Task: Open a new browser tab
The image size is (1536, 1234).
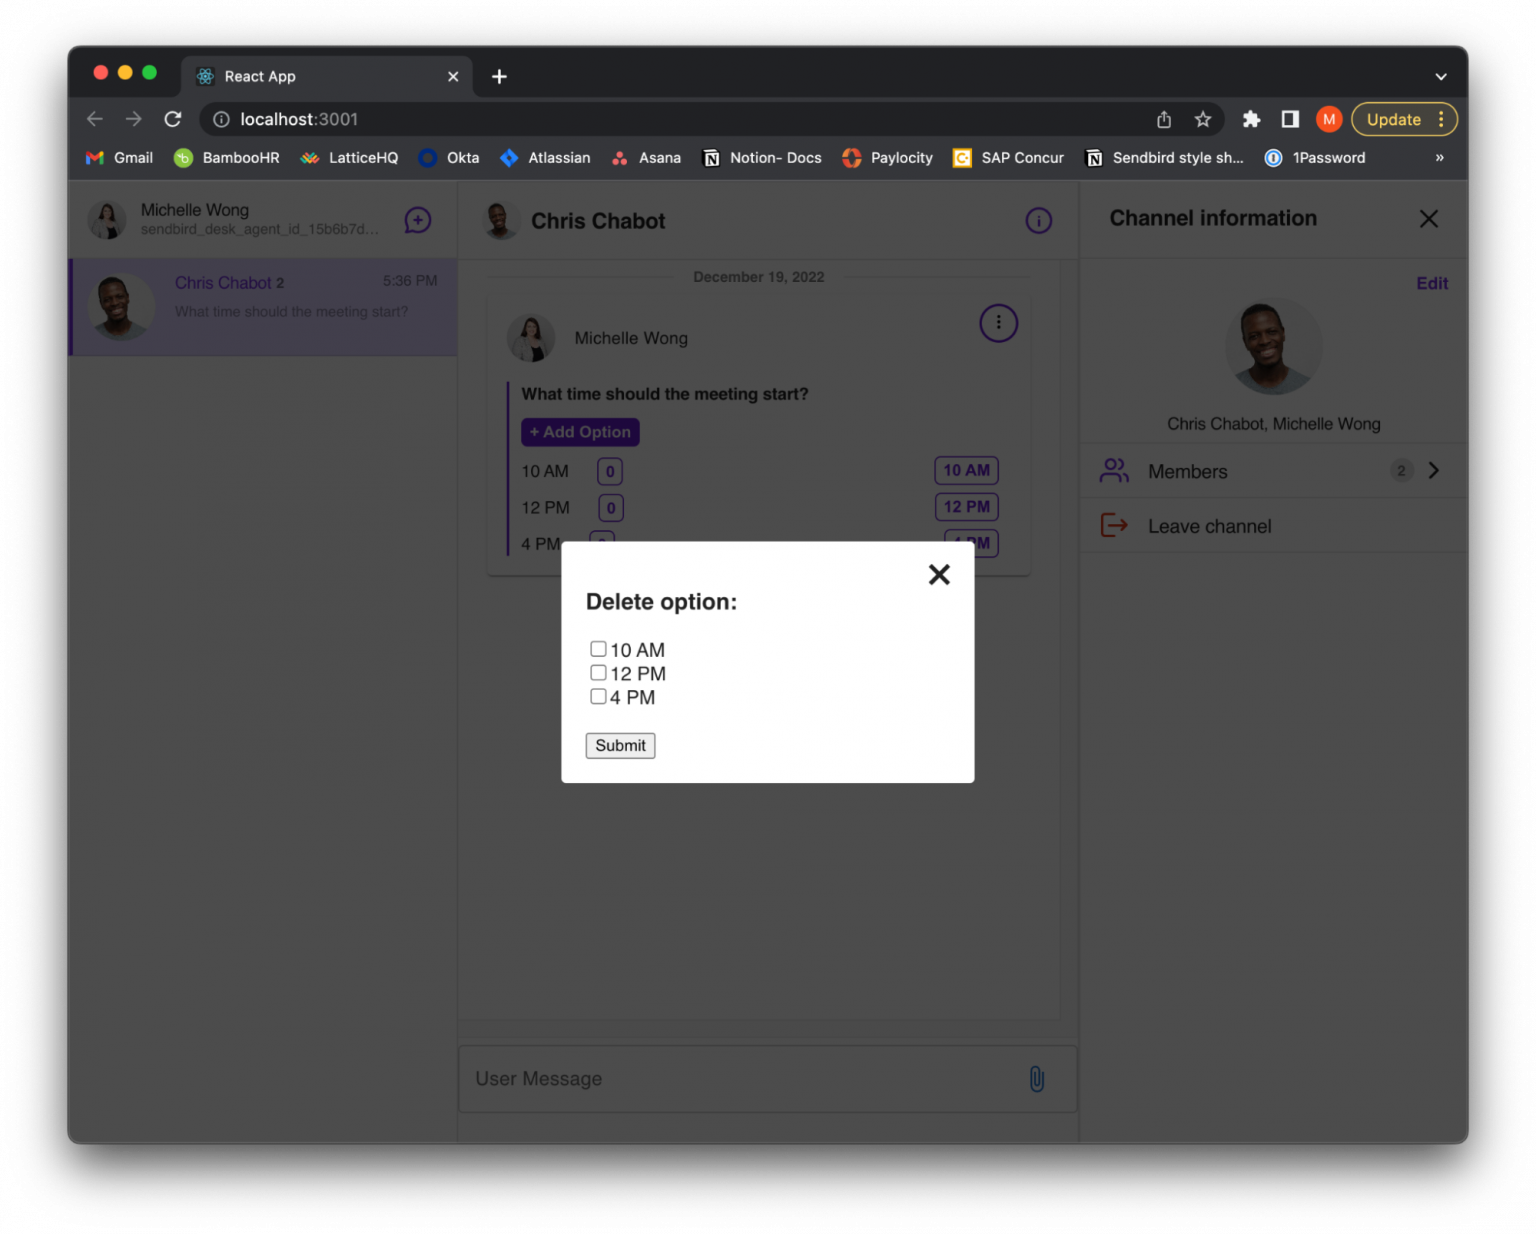Action: pos(499,77)
